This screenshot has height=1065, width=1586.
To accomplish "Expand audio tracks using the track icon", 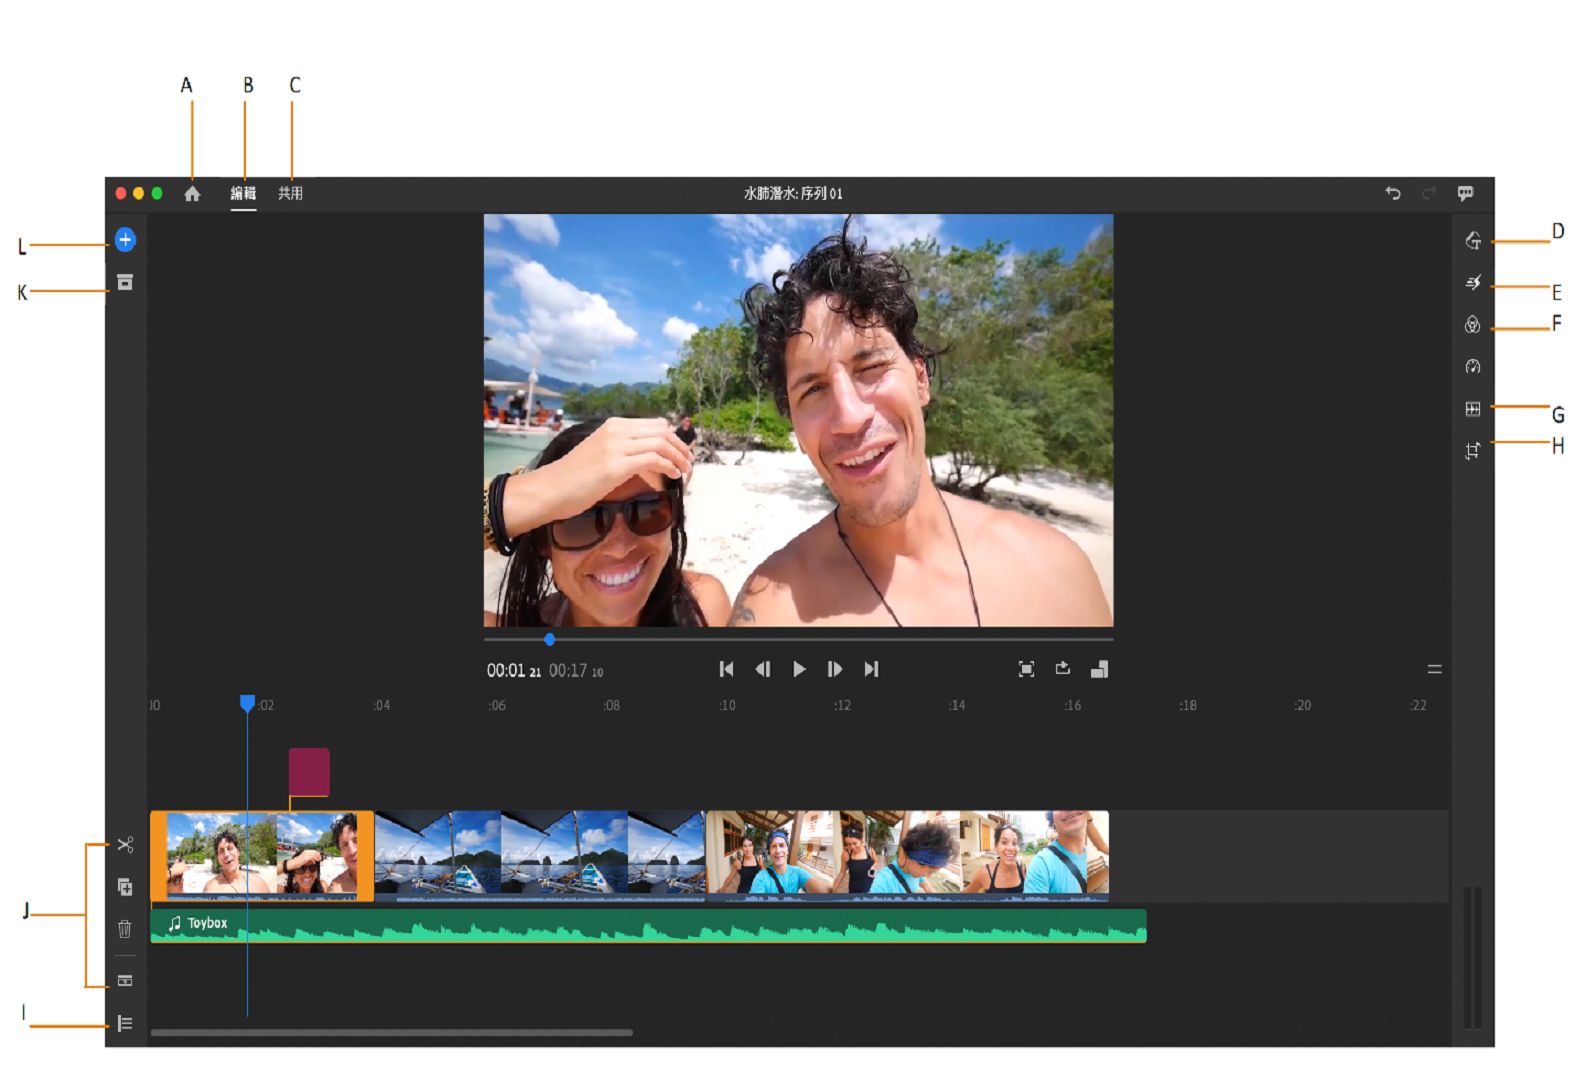I will 125,981.
